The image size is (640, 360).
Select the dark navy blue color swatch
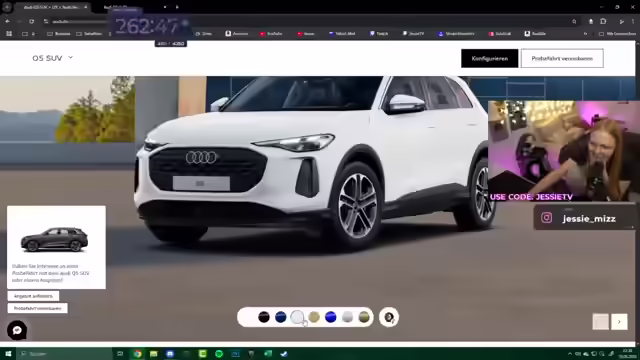pos(280,317)
